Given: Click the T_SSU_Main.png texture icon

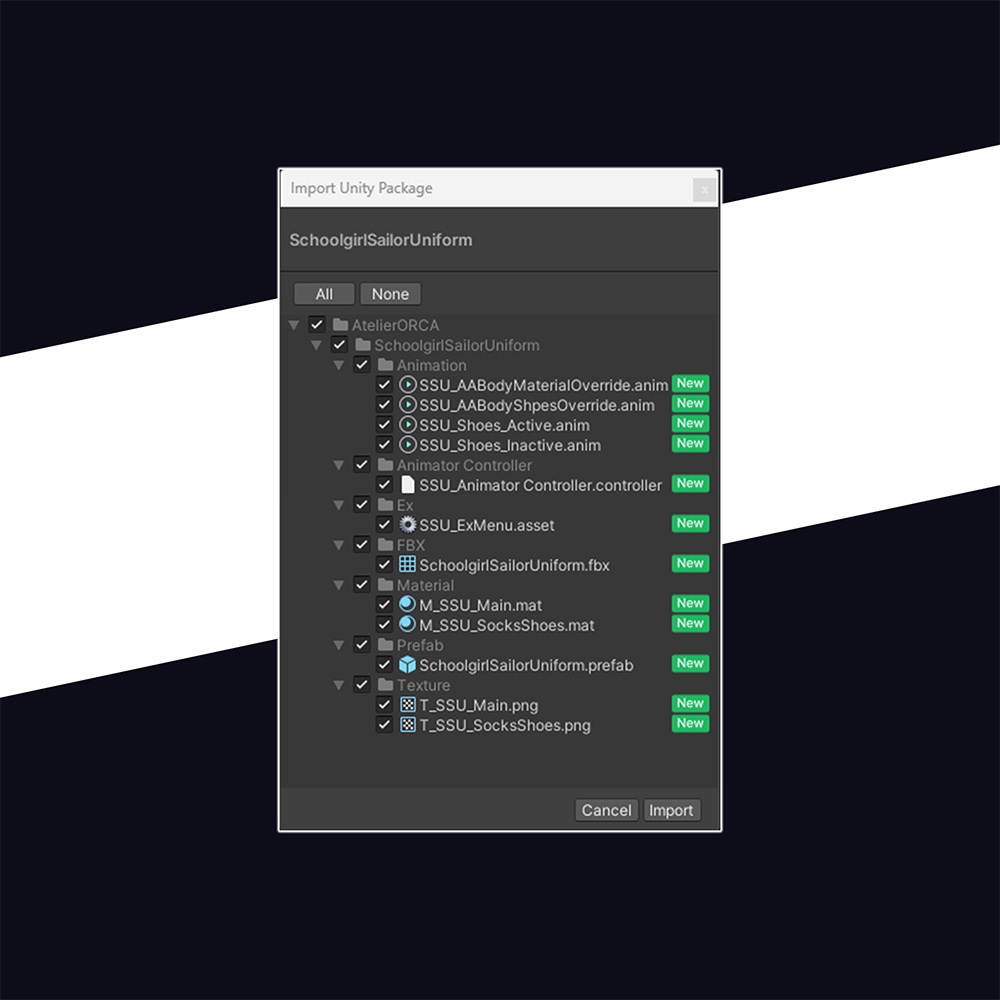Looking at the screenshot, I should tap(408, 705).
